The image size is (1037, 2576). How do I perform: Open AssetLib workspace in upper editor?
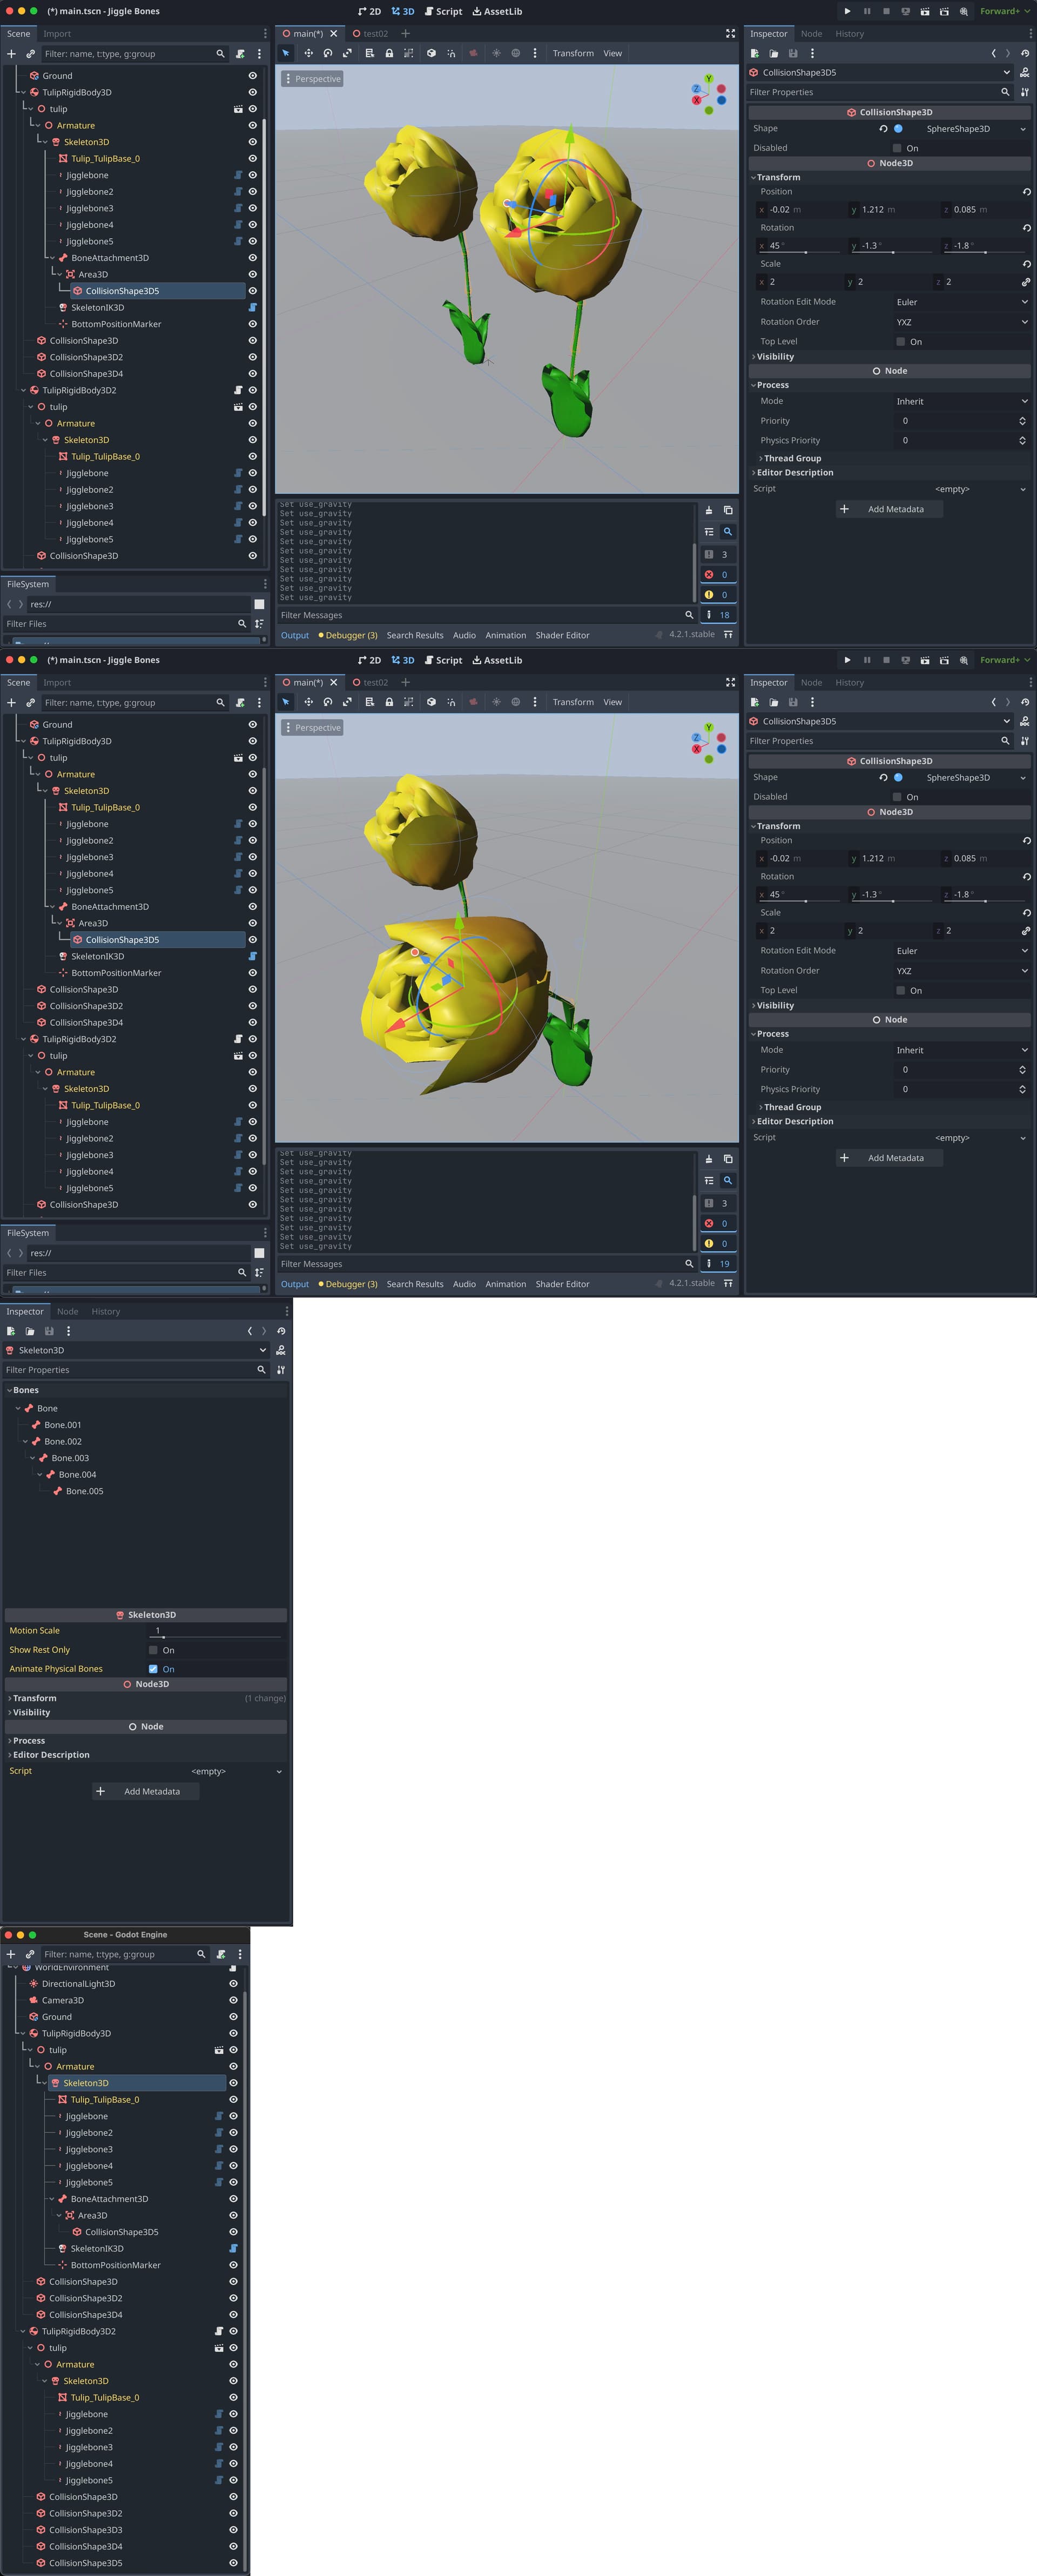pyautogui.click(x=497, y=11)
